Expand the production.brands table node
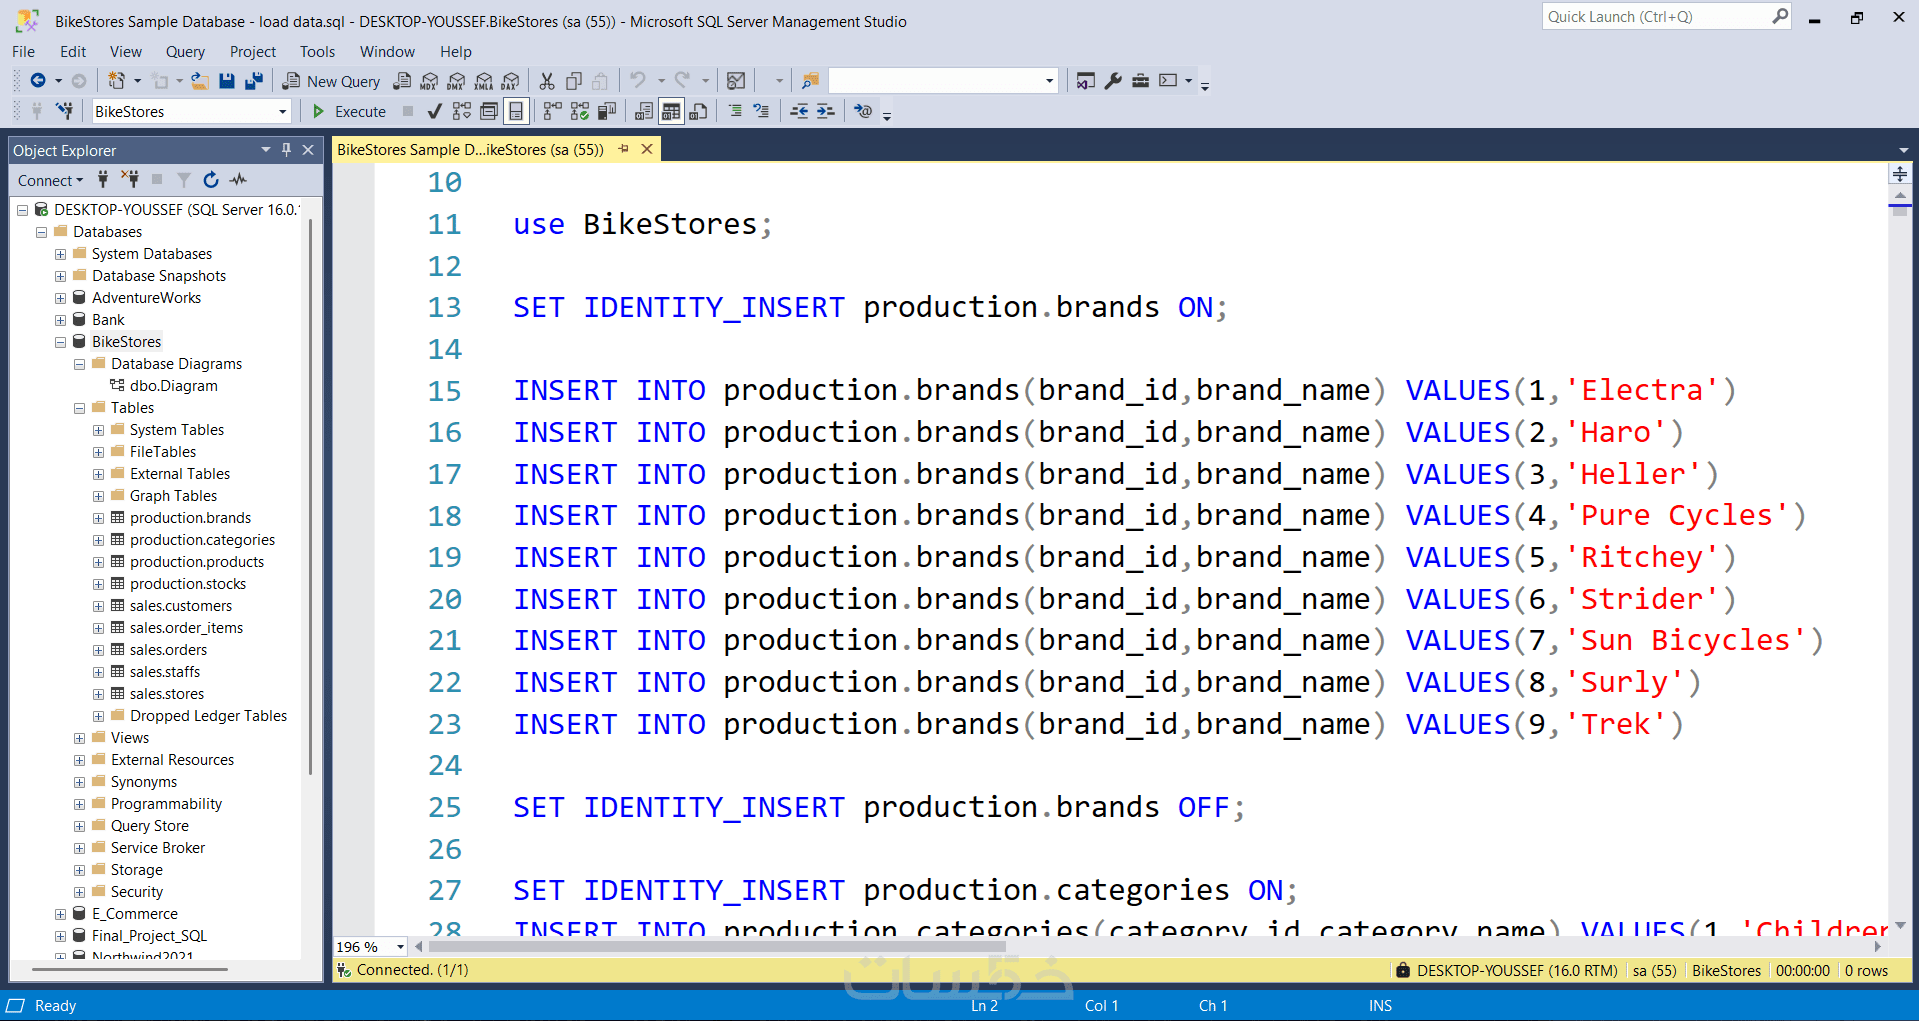 tap(98, 518)
